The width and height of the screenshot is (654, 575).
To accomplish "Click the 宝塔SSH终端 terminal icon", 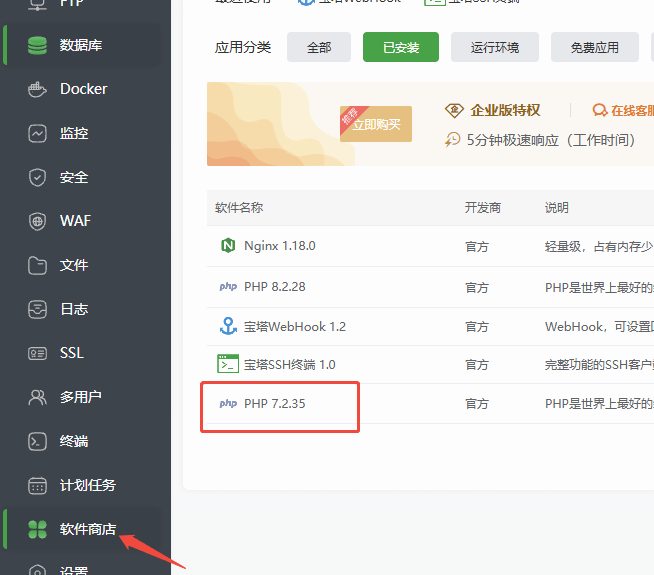I will [x=228, y=364].
